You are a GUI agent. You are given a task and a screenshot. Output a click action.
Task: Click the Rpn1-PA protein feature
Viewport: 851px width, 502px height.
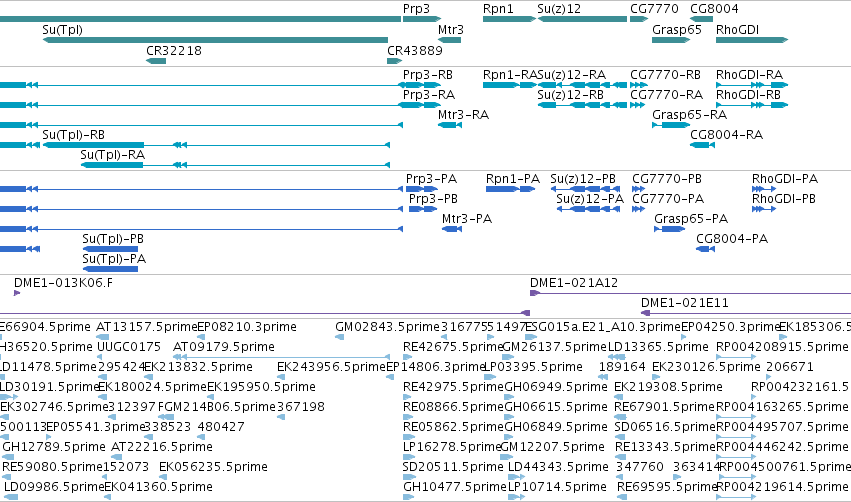[510, 189]
